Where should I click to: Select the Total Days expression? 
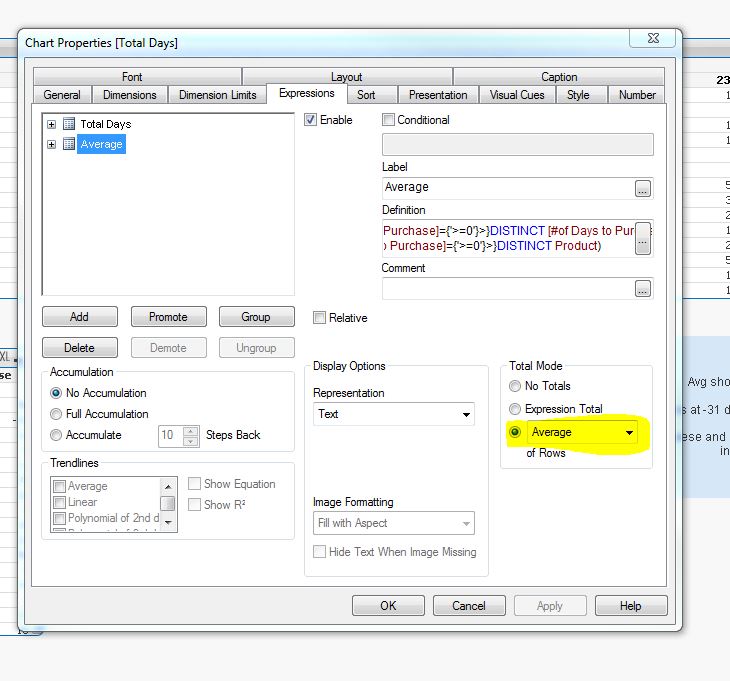(106, 124)
